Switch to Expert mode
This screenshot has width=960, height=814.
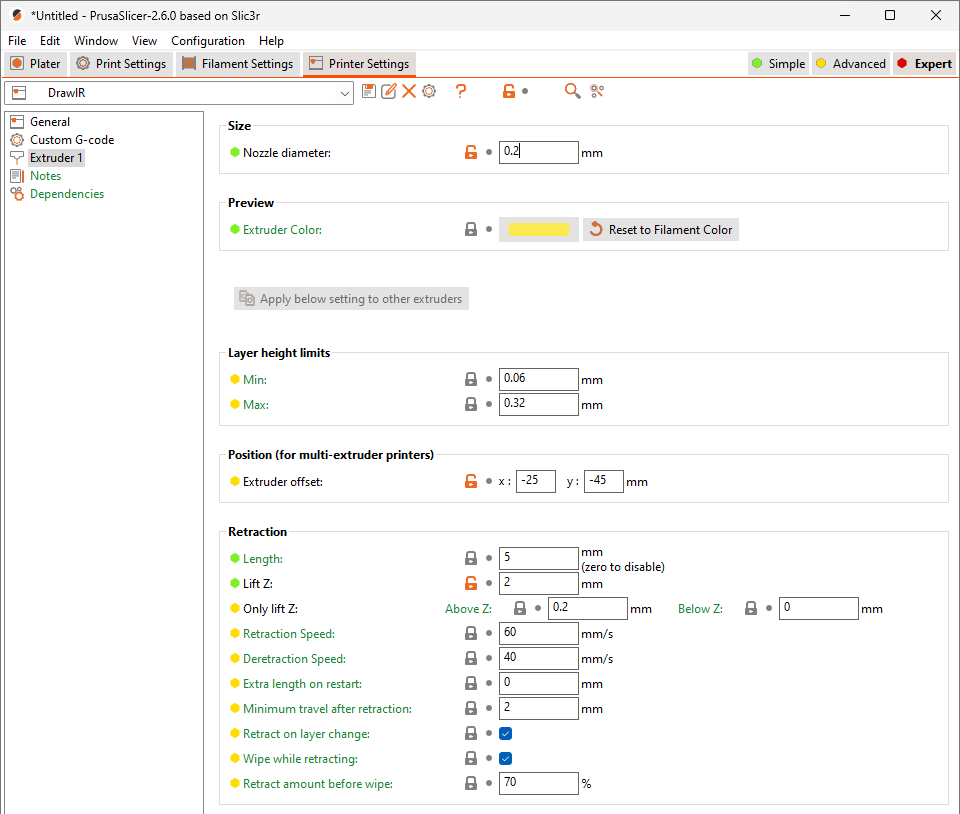[923, 64]
